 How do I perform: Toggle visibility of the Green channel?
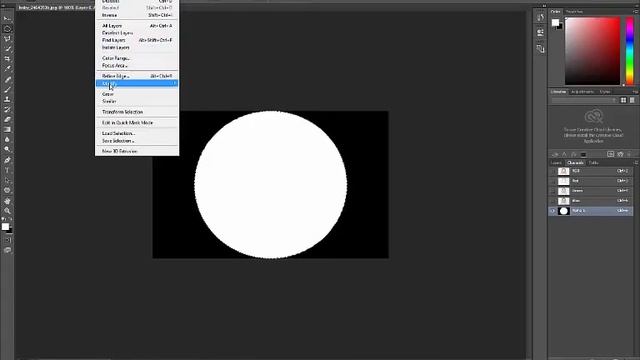point(553,191)
